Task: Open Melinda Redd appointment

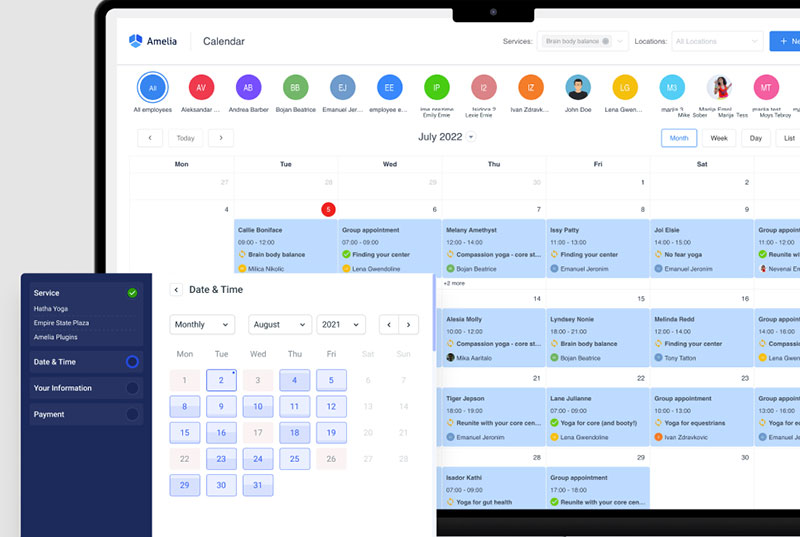Action: coord(702,338)
